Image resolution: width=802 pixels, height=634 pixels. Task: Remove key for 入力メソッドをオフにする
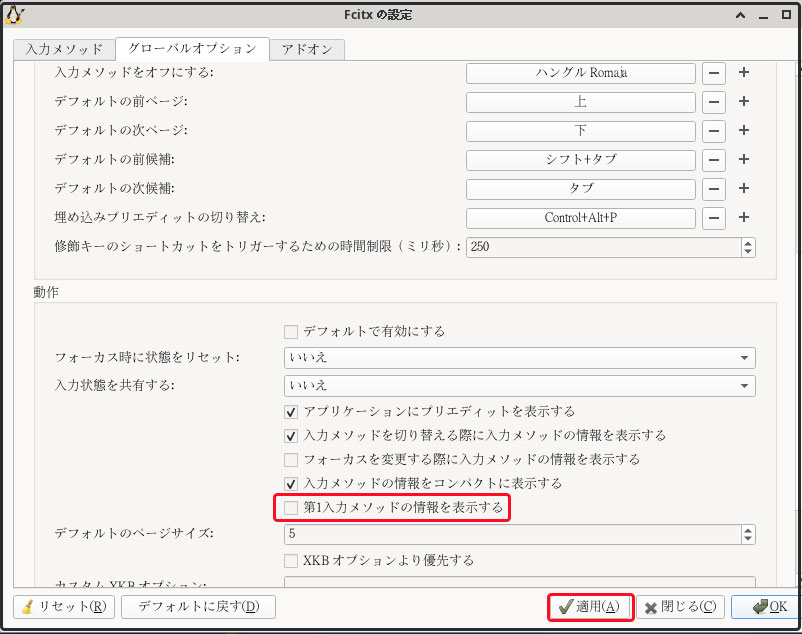pos(714,73)
